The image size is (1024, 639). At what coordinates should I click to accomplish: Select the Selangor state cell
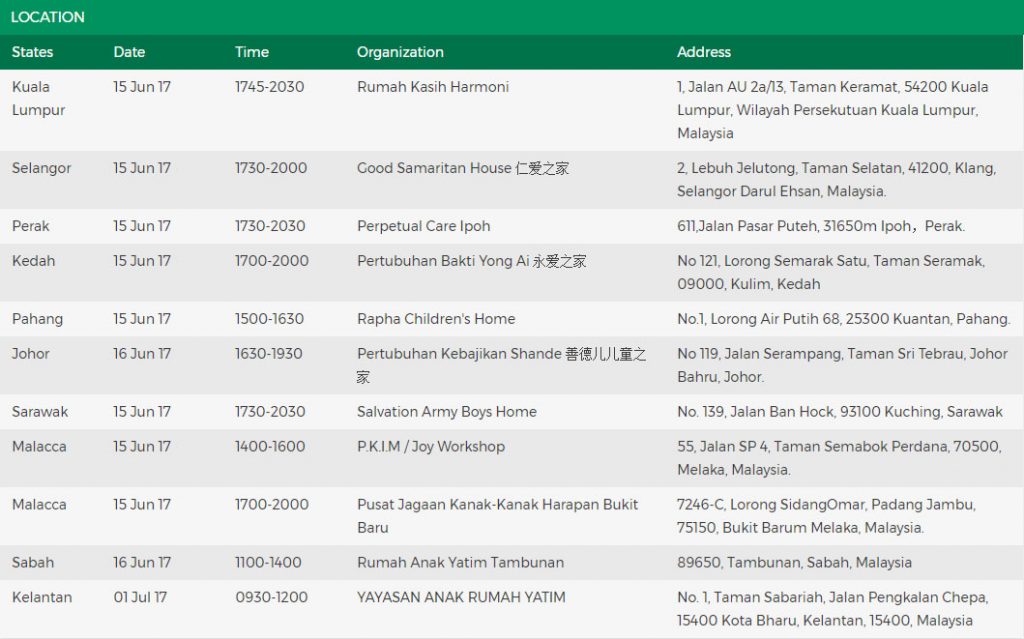pyautogui.click(x=41, y=169)
